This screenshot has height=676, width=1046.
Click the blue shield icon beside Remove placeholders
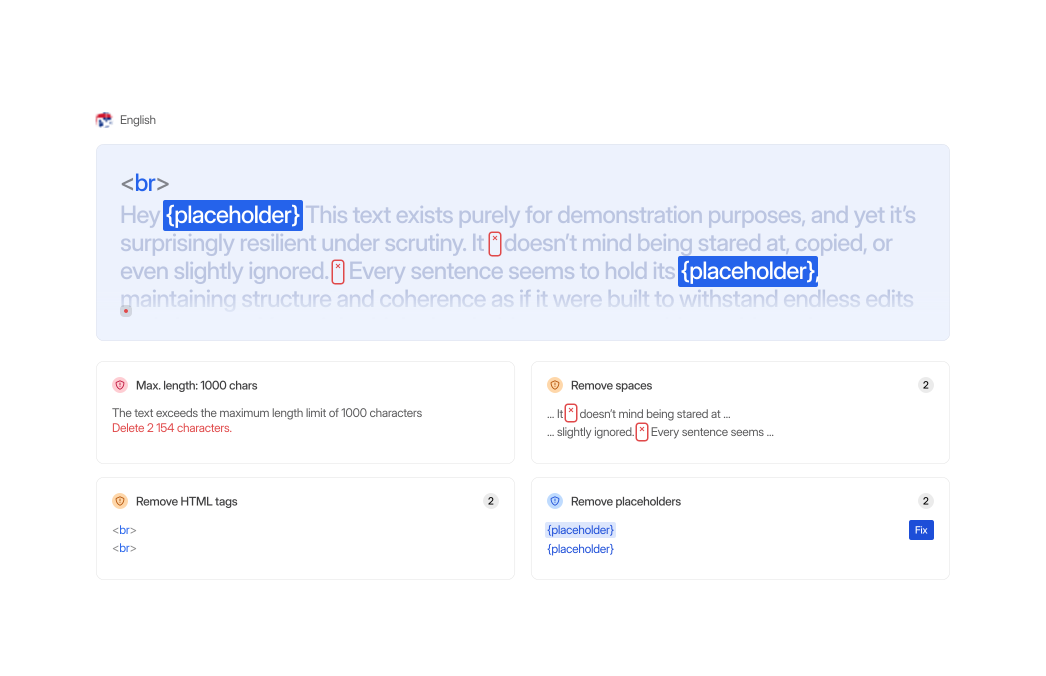[x=554, y=501]
